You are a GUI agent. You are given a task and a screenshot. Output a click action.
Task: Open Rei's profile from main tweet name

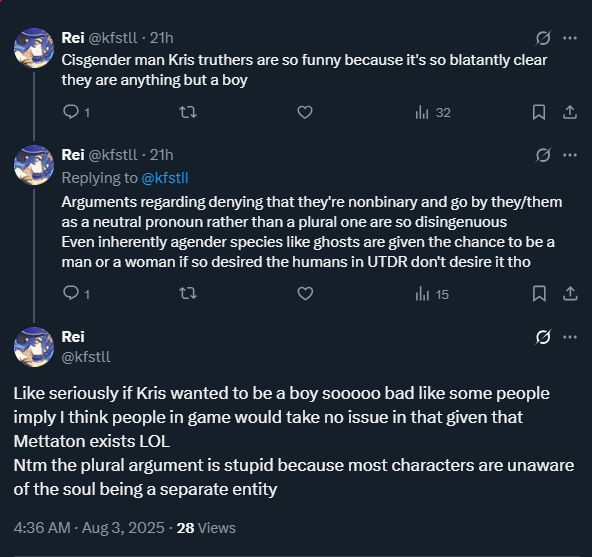click(73, 337)
